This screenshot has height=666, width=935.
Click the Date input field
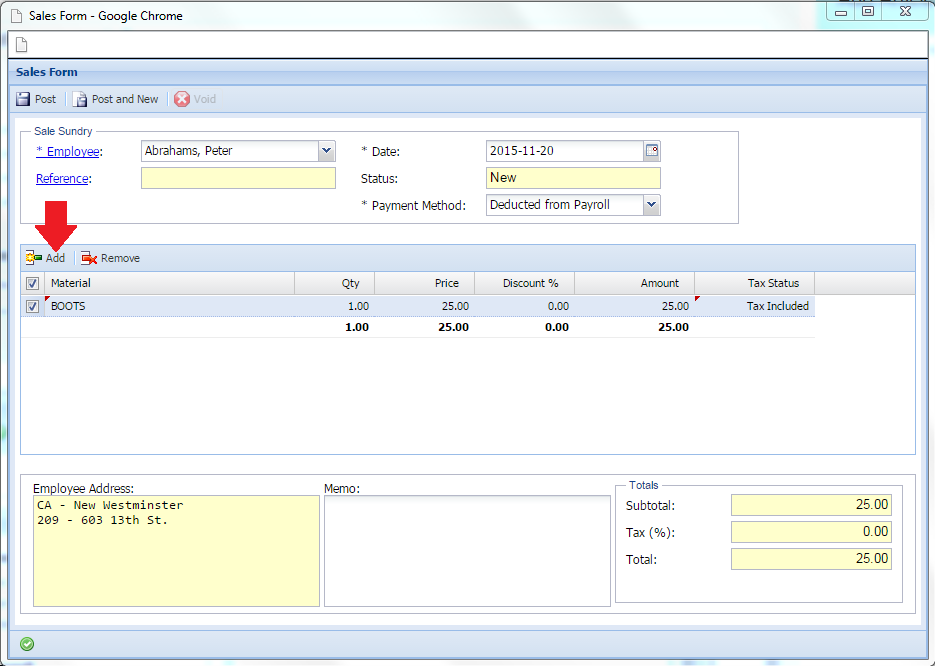point(565,151)
